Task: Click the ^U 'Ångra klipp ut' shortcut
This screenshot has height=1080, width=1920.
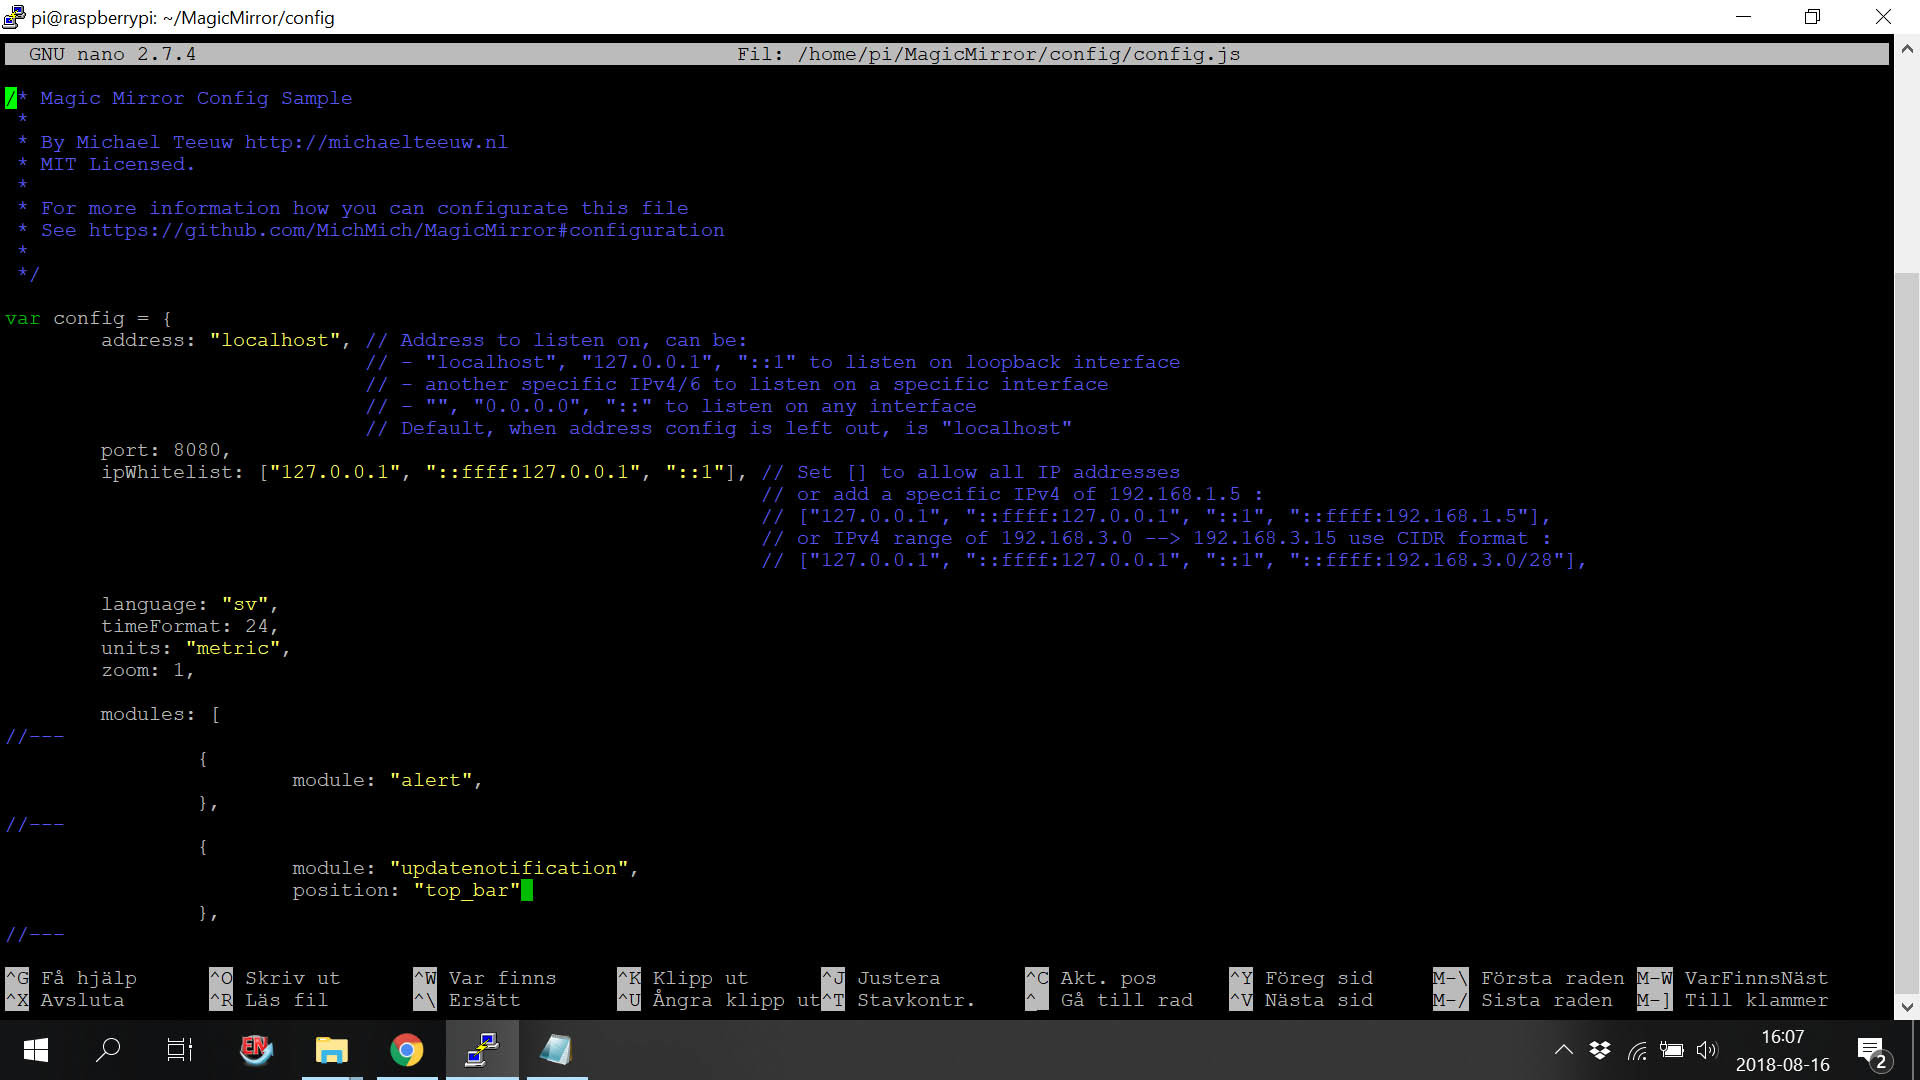Action: tap(718, 1000)
